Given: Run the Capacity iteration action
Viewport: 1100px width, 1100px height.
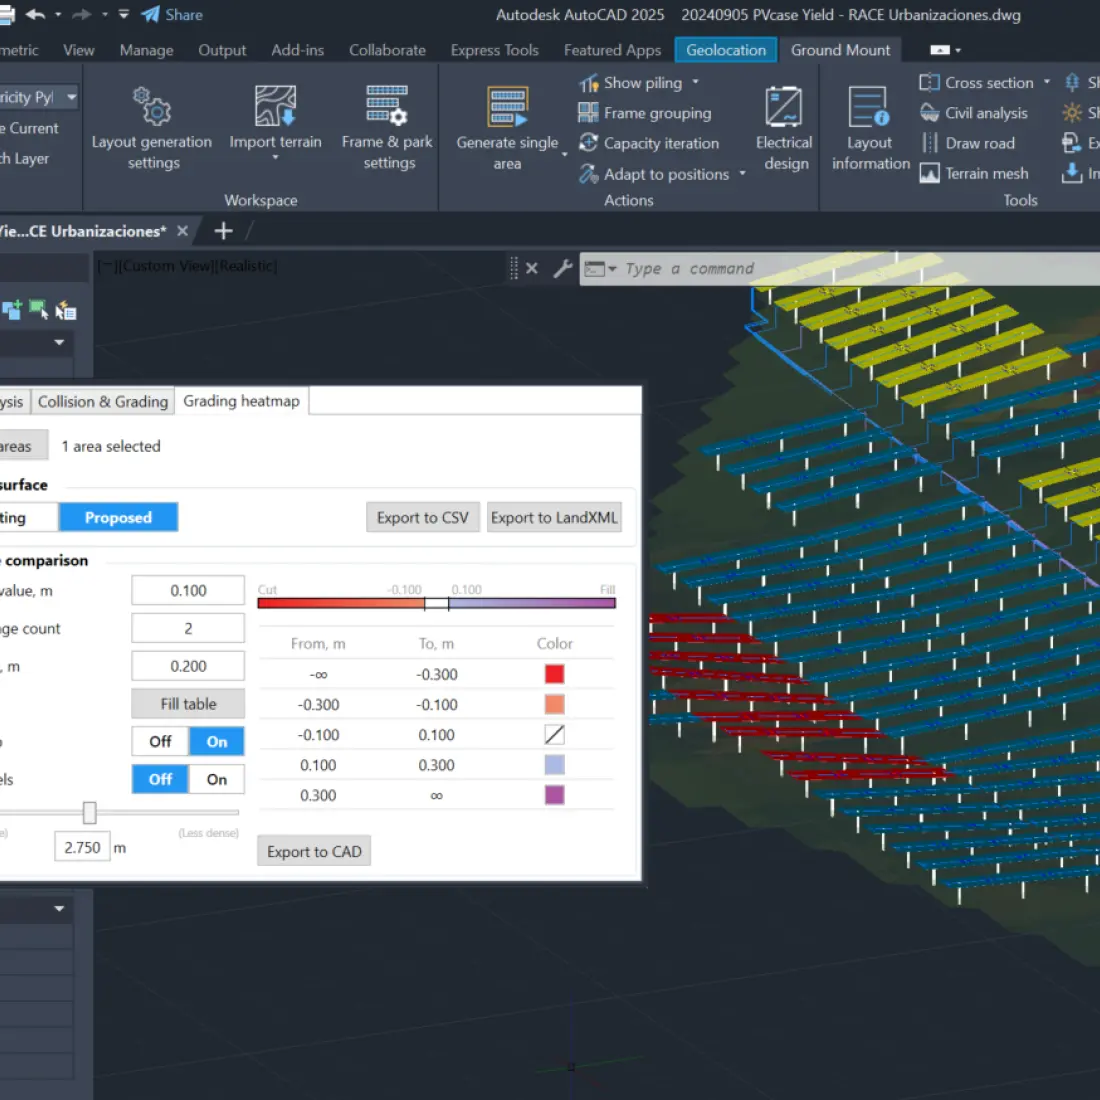Looking at the screenshot, I should pos(648,143).
